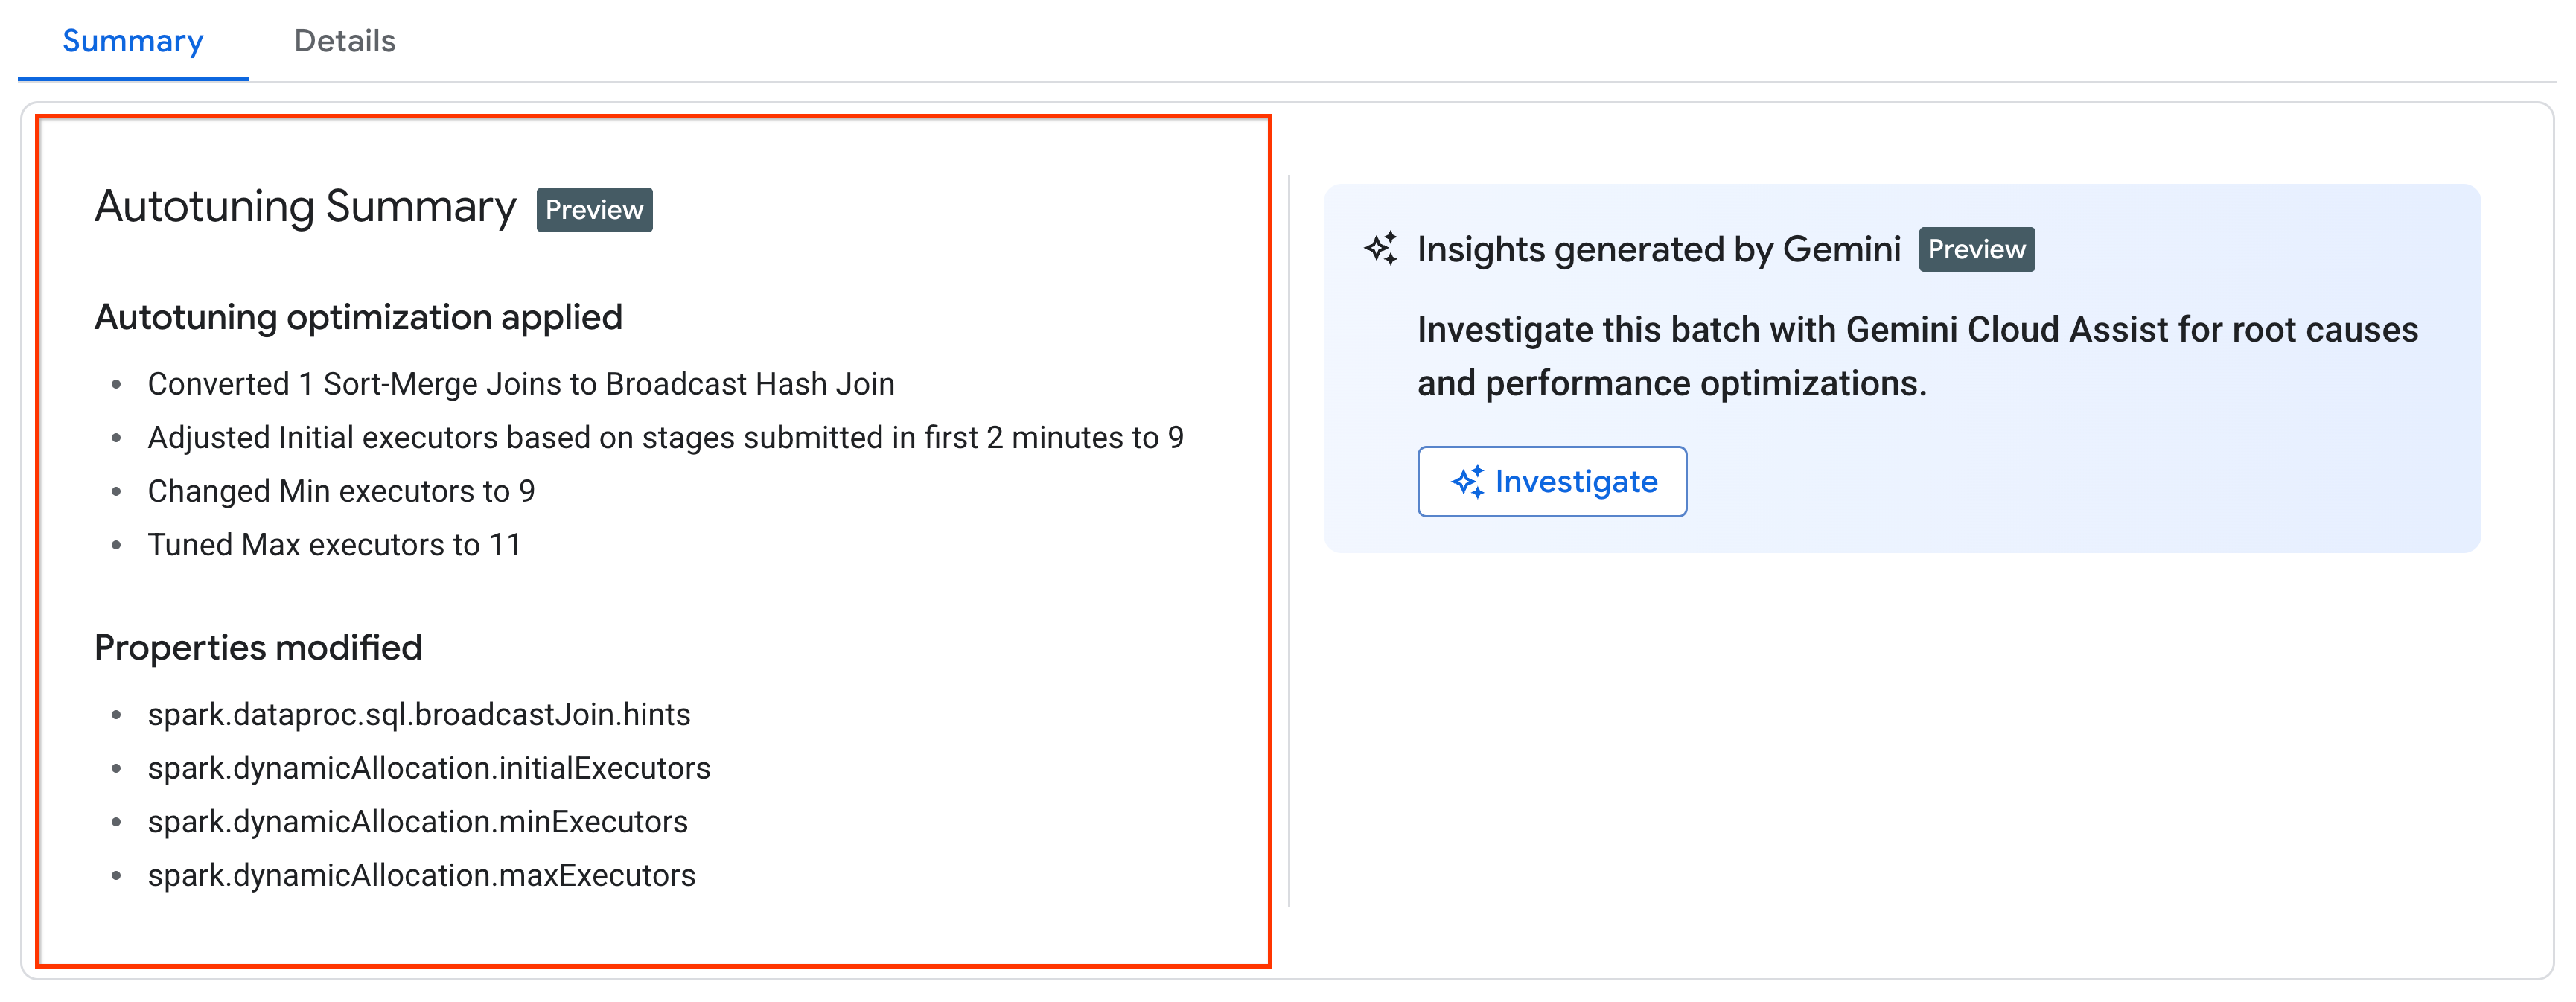Switch to the Details tab
The image size is (2576, 1002).
pyautogui.click(x=344, y=41)
